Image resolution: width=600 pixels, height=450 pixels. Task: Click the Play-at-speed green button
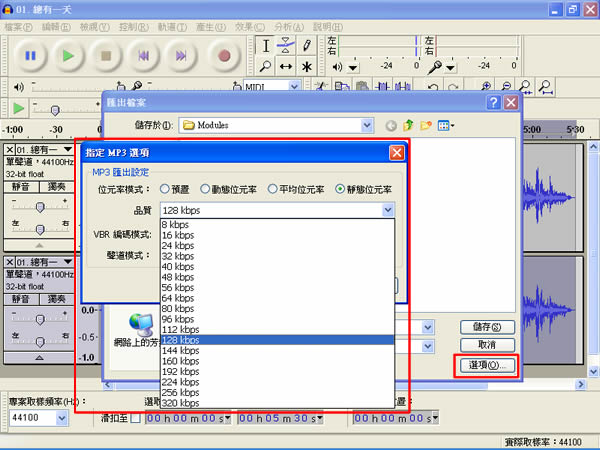point(18,108)
